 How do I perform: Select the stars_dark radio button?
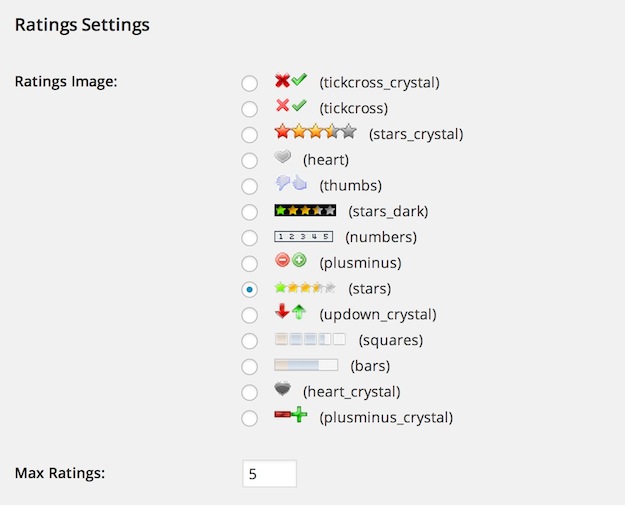pos(250,212)
